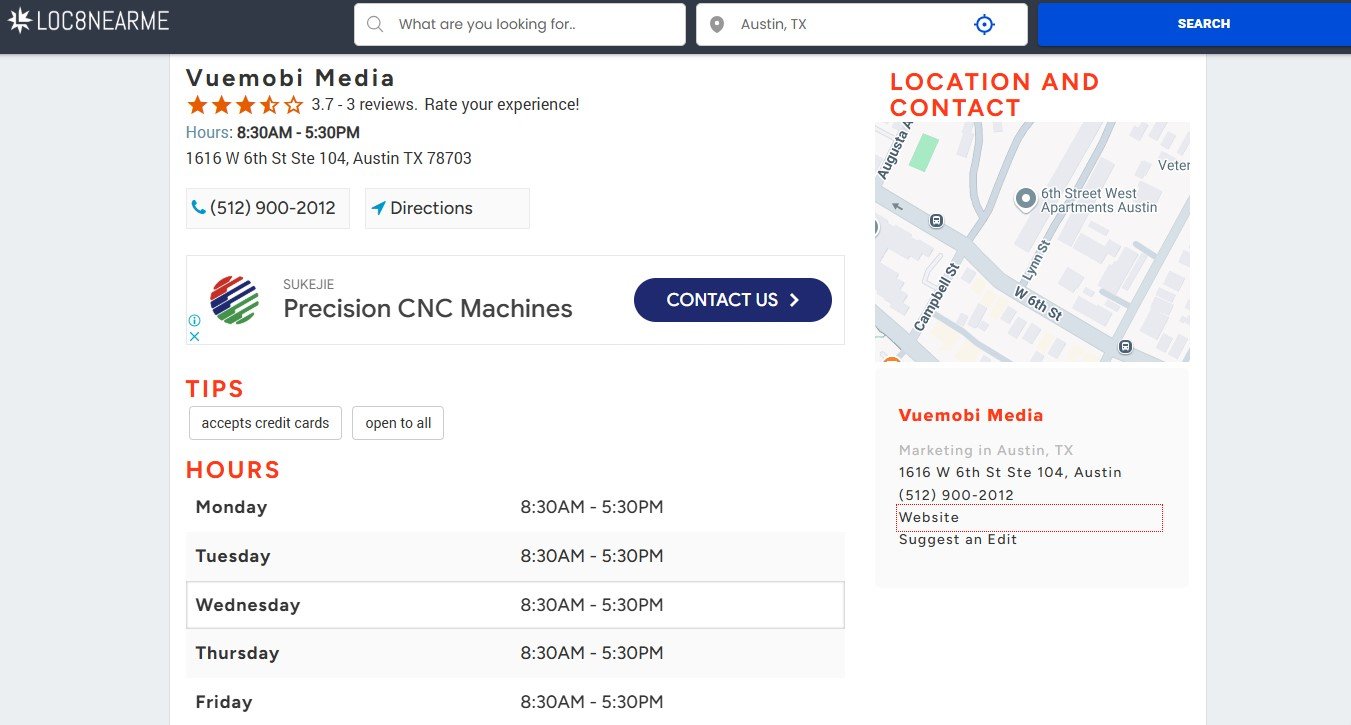
Task: Select the Wednesday hours row
Action: (515, 605)
